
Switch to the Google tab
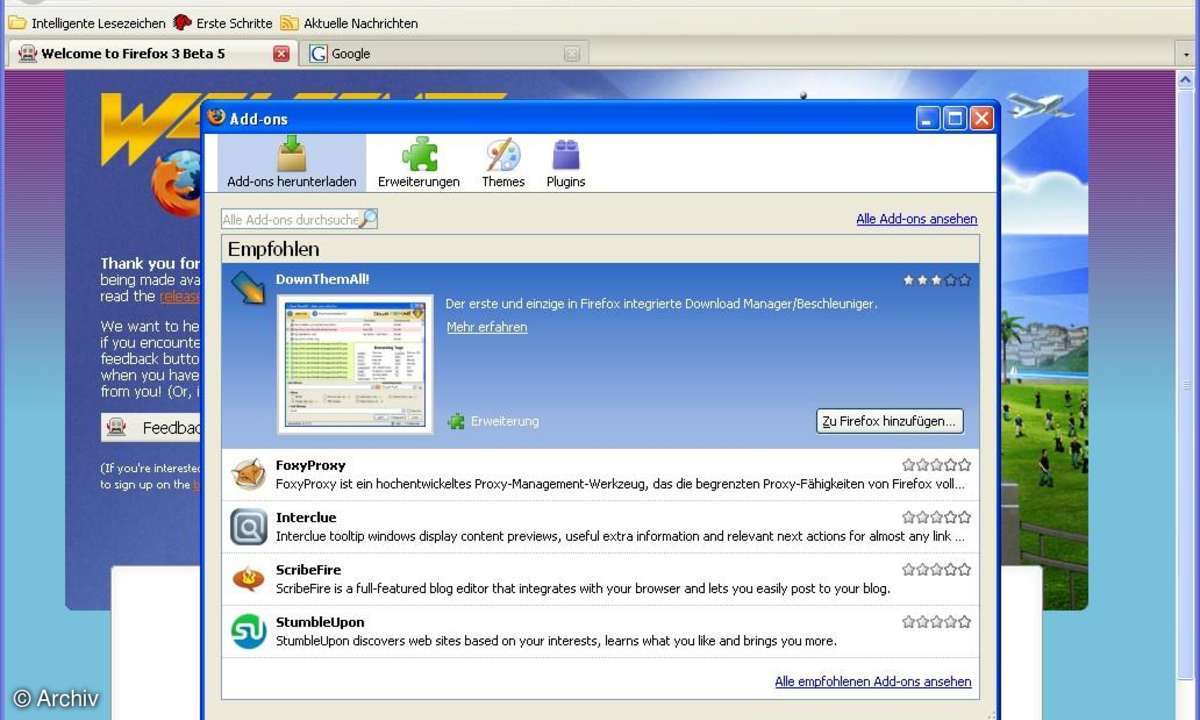pyautogui.click(x=443, y=53)
